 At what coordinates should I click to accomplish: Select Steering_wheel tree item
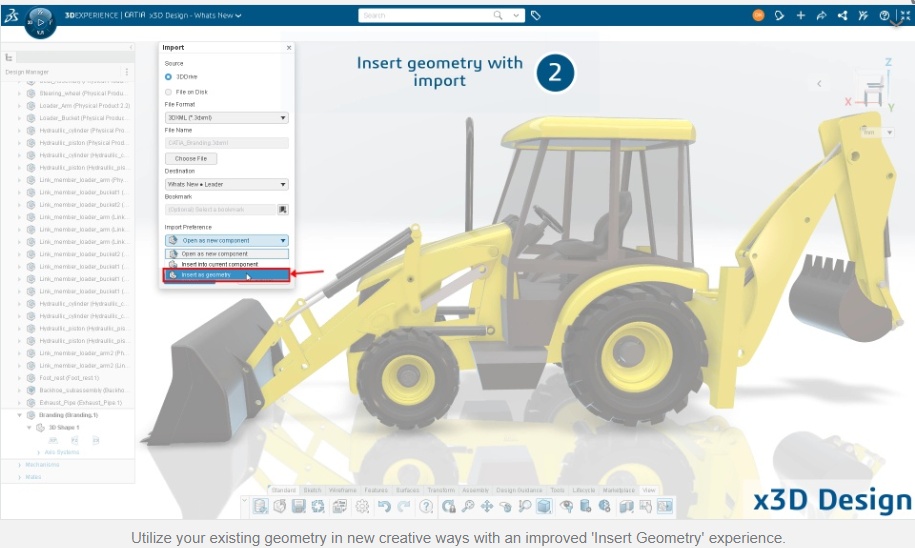[82, 93]
